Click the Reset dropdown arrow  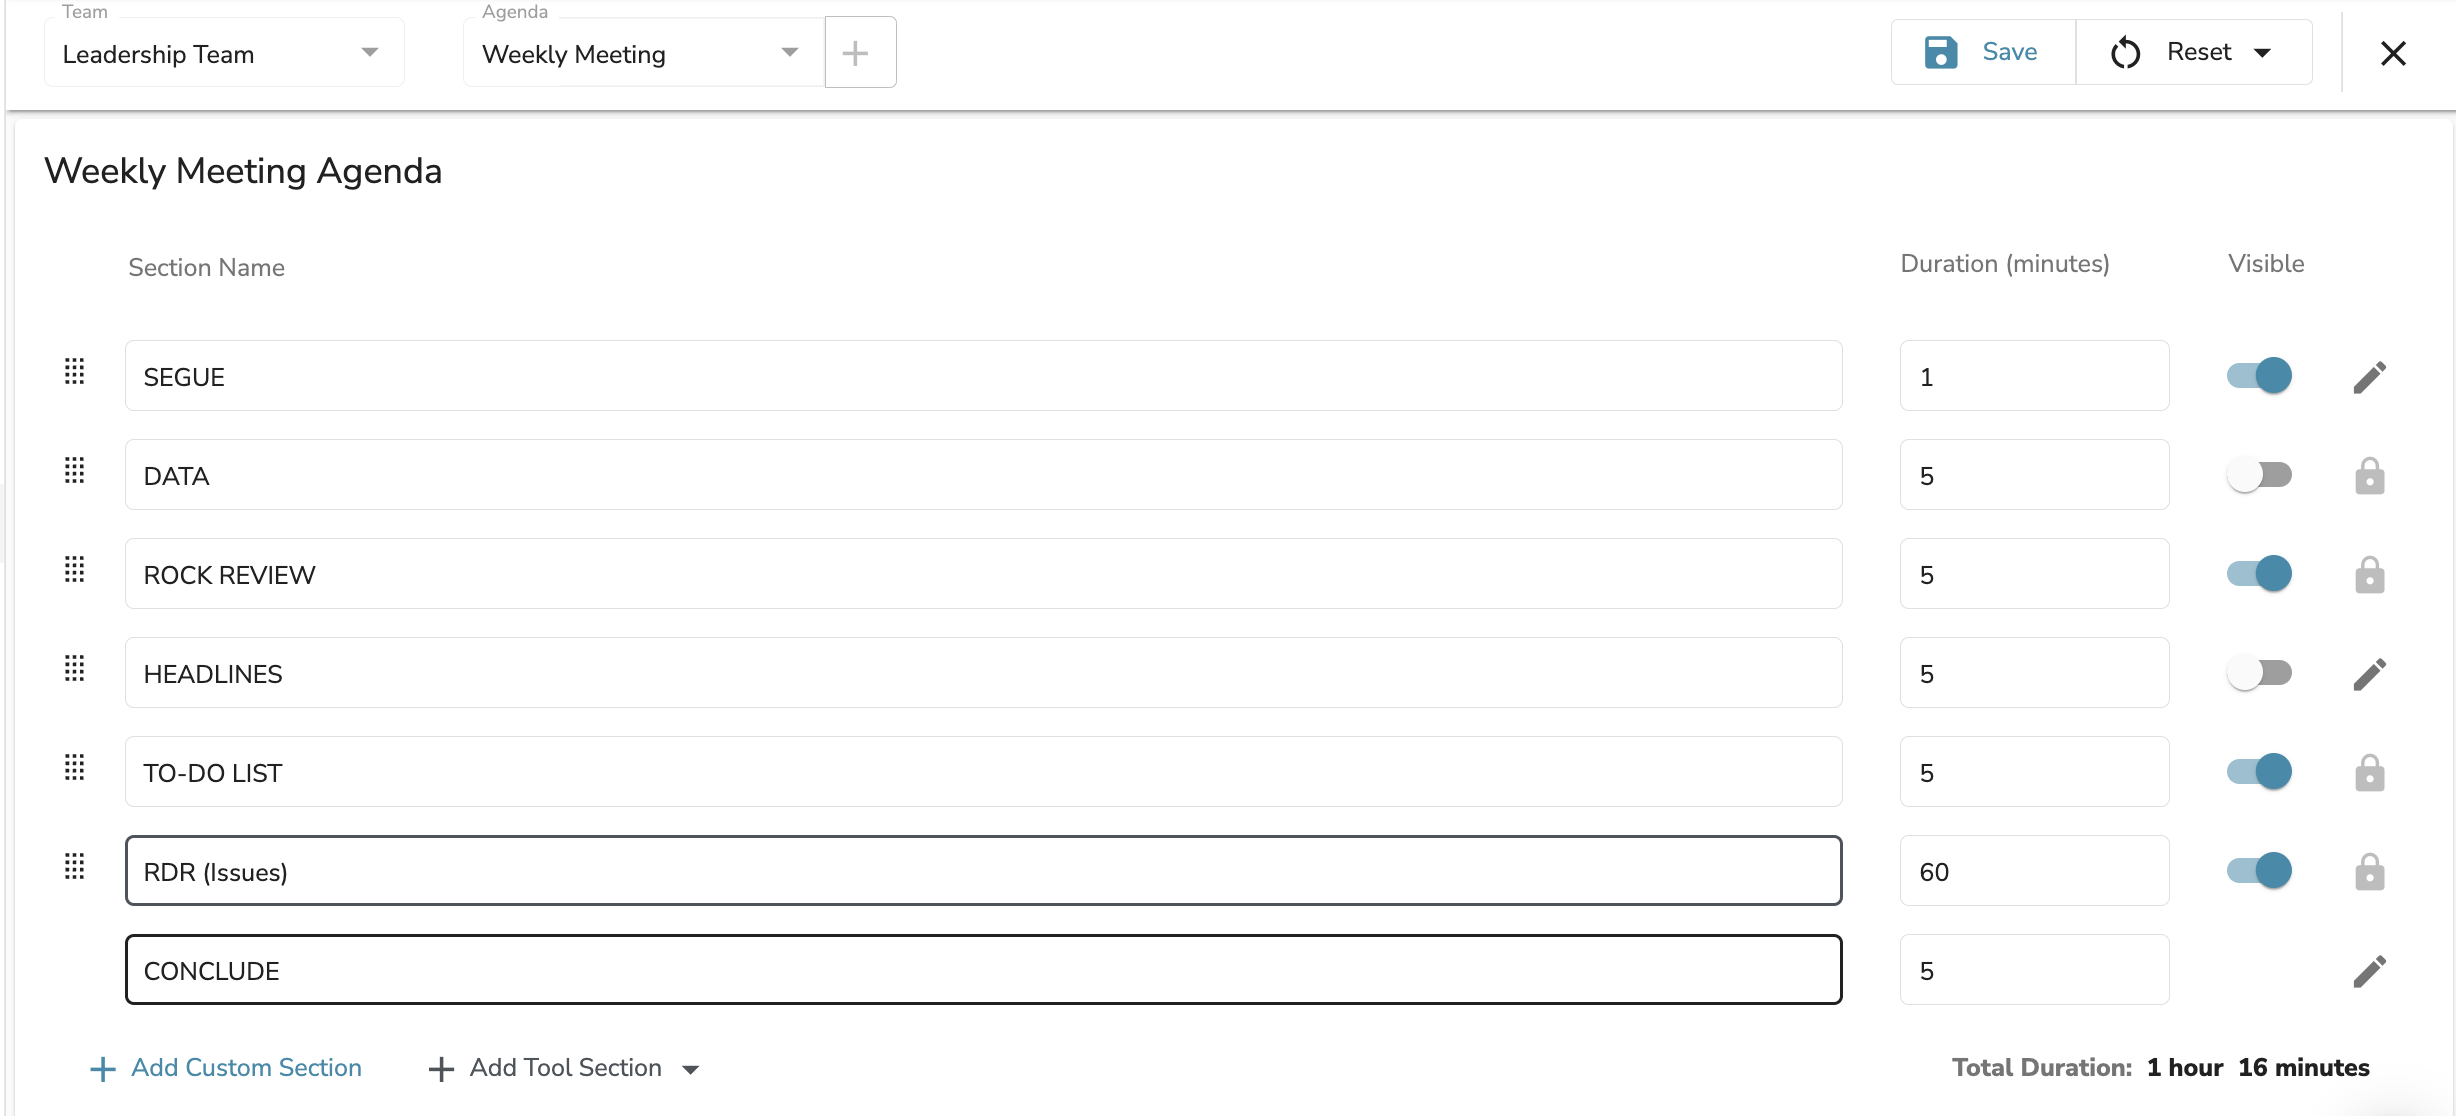2266,53
